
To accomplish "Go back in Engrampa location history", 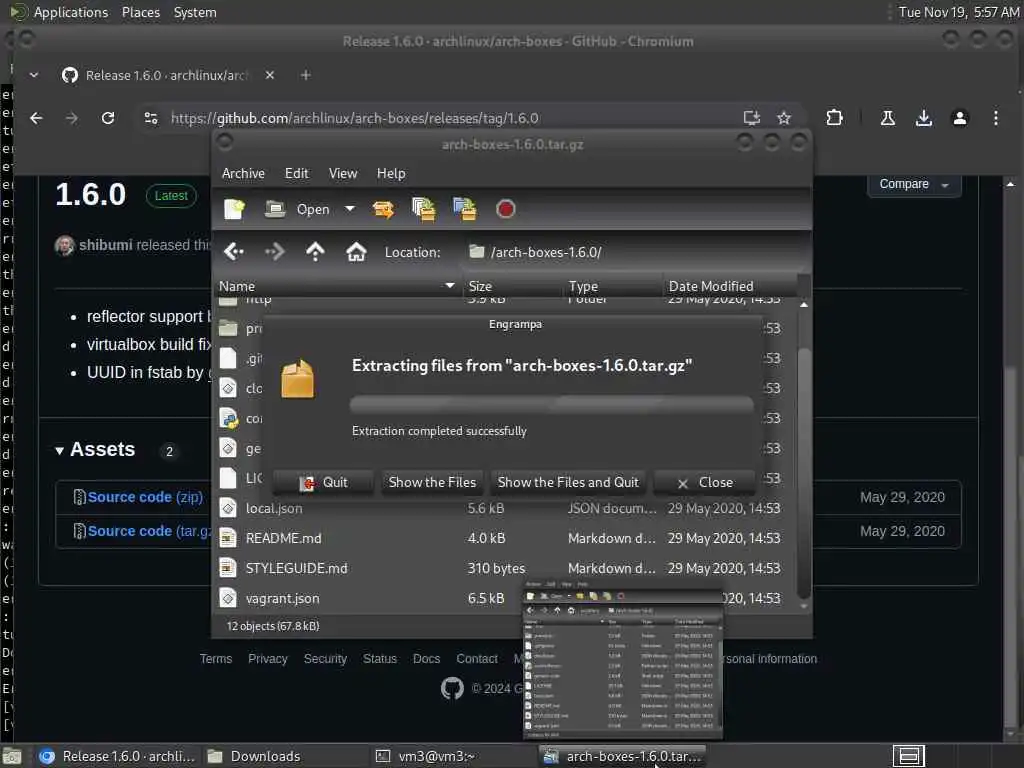I will coord(234,251).
